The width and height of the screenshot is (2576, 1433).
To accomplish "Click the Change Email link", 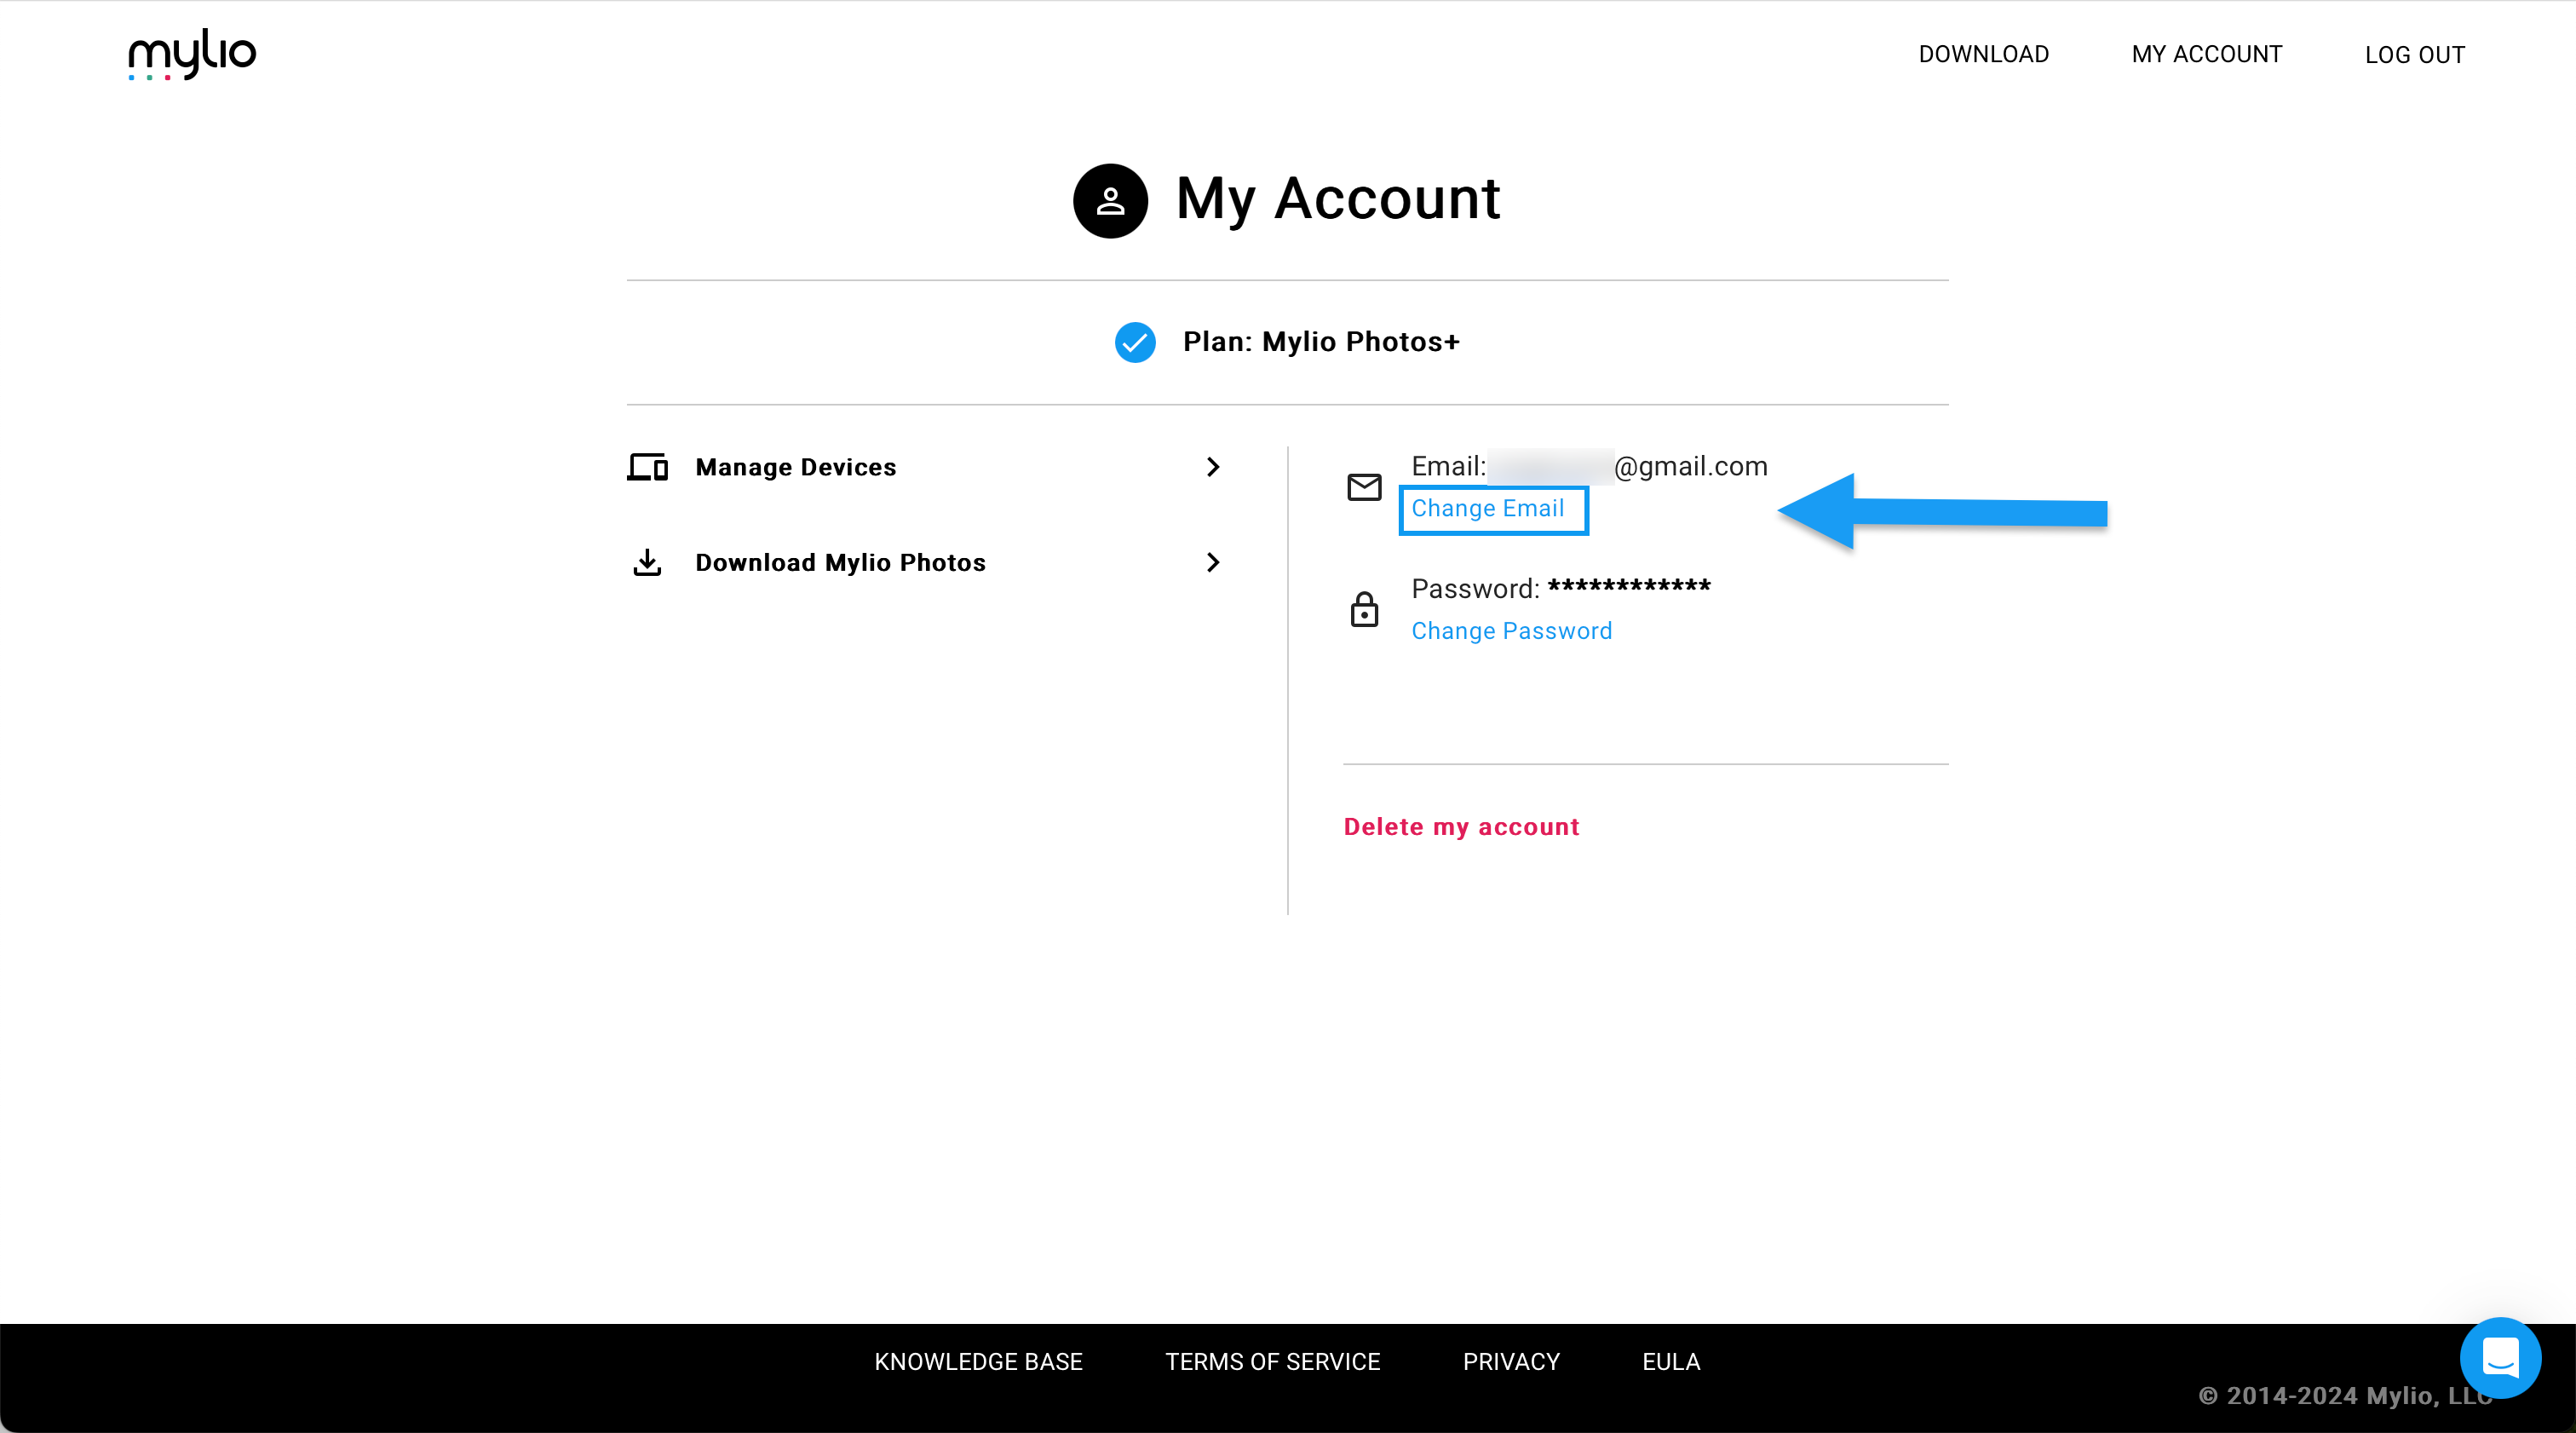I will [x=1487, y=509].
